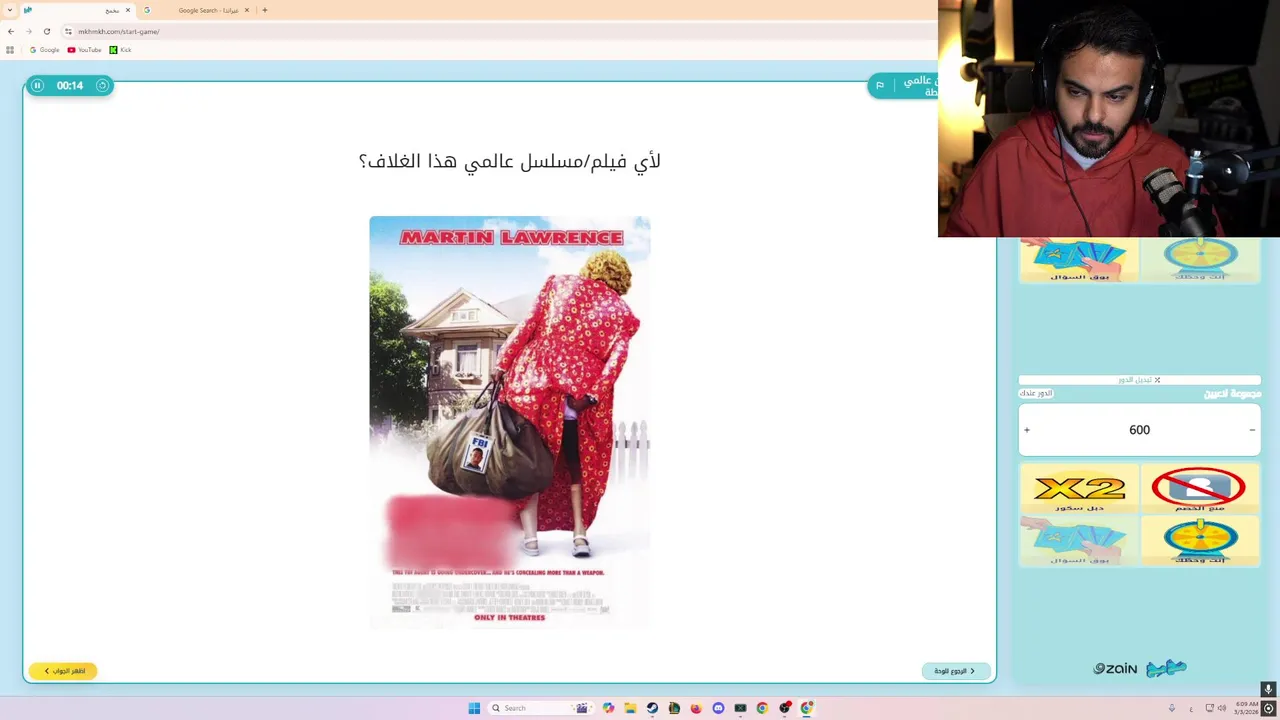Reload the page

point(46,31)
